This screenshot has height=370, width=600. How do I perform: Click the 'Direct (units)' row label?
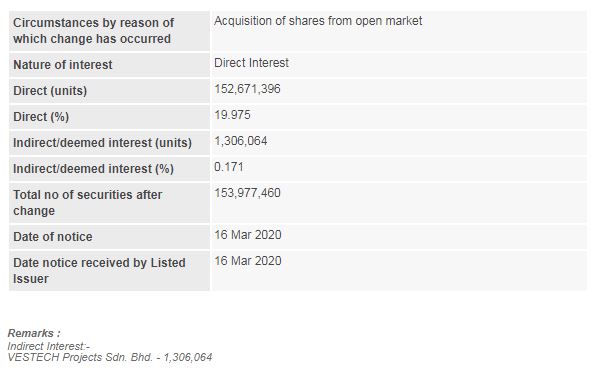point(50,91)
